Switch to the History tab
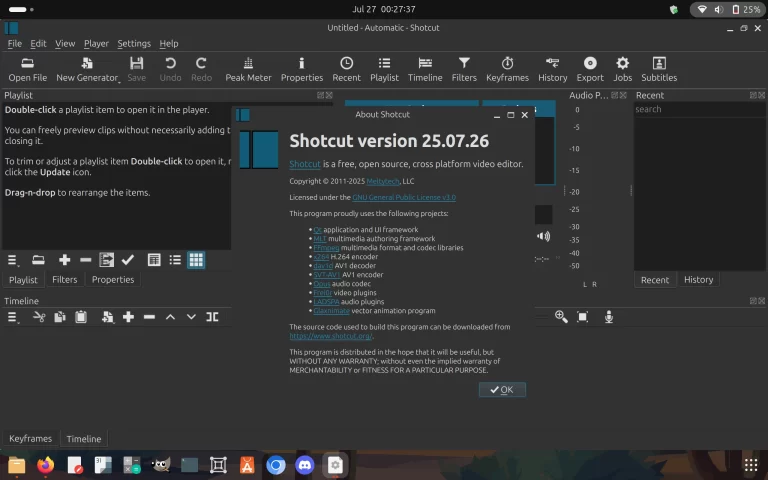768x480 pixels. pos(698,280)
